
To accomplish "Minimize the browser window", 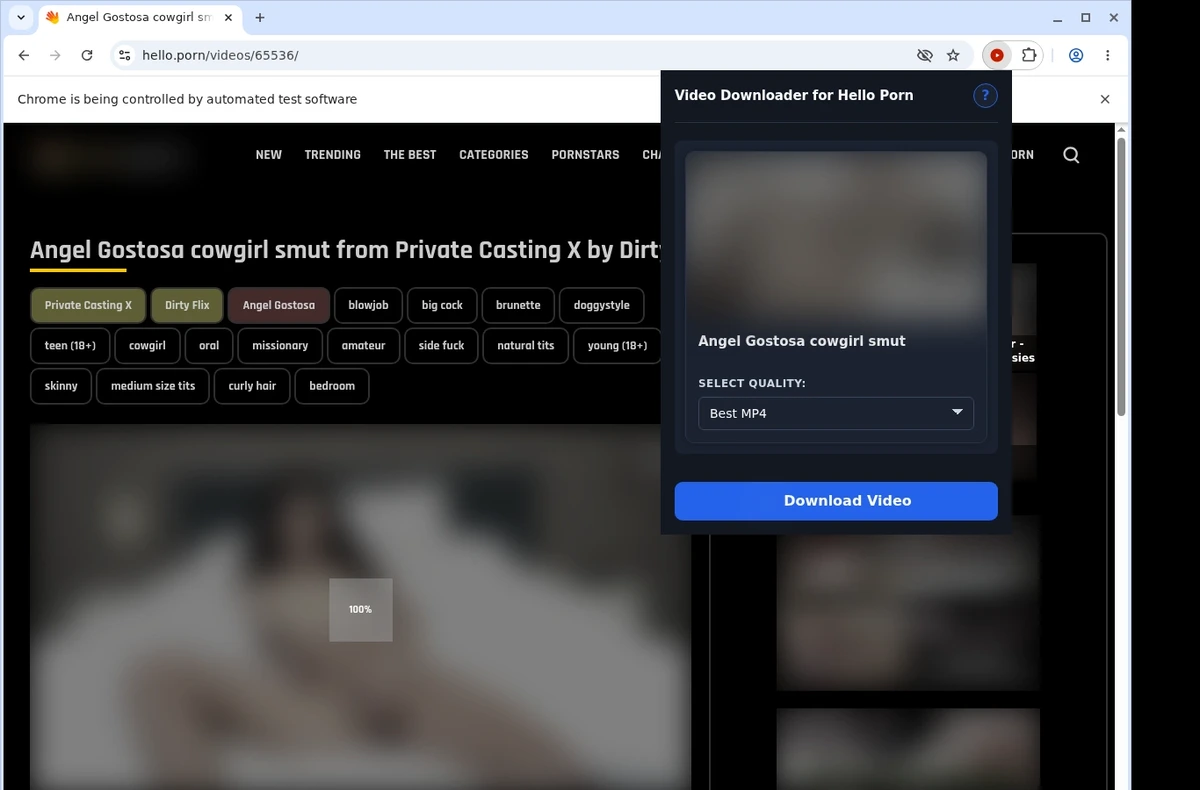I will coord(1059,18).
